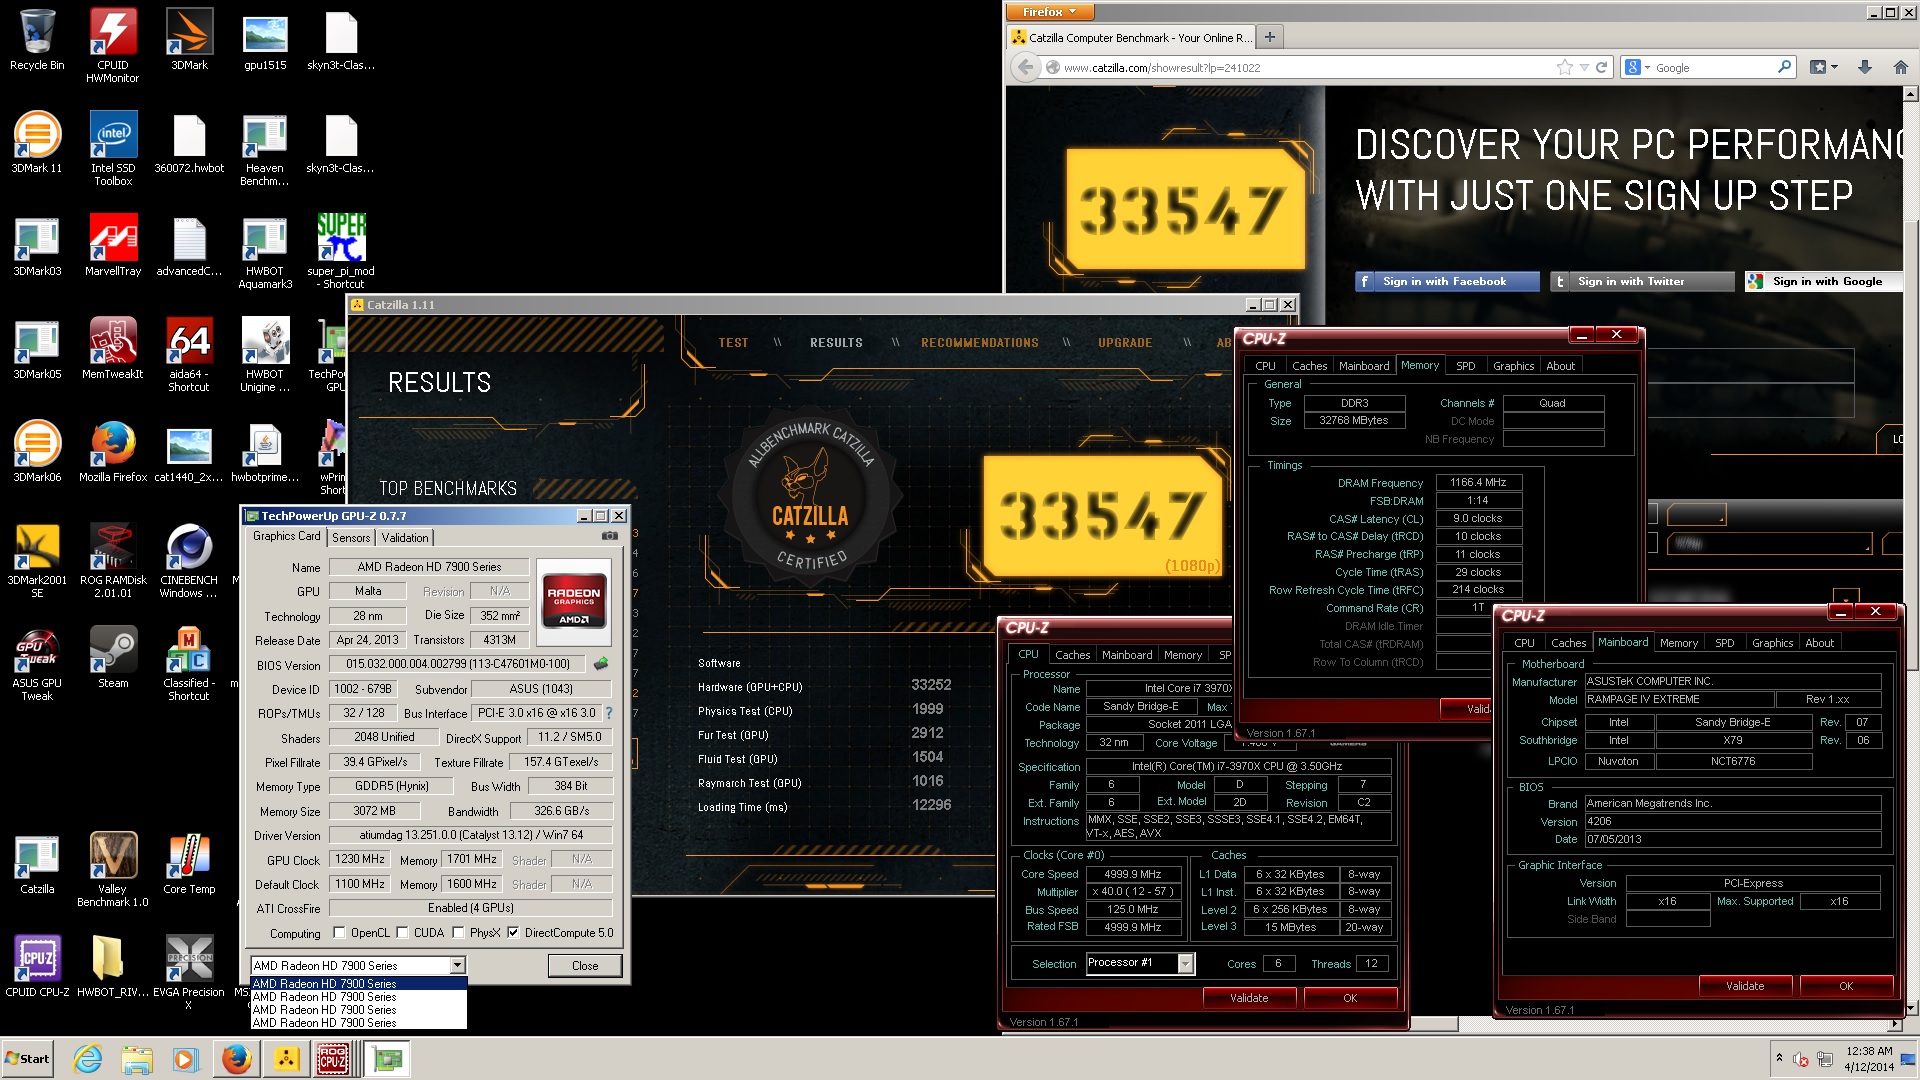The image size is (1920, 1080).
Task: Open Internet Explorer from taskbar
Action: coord(88,1059)
